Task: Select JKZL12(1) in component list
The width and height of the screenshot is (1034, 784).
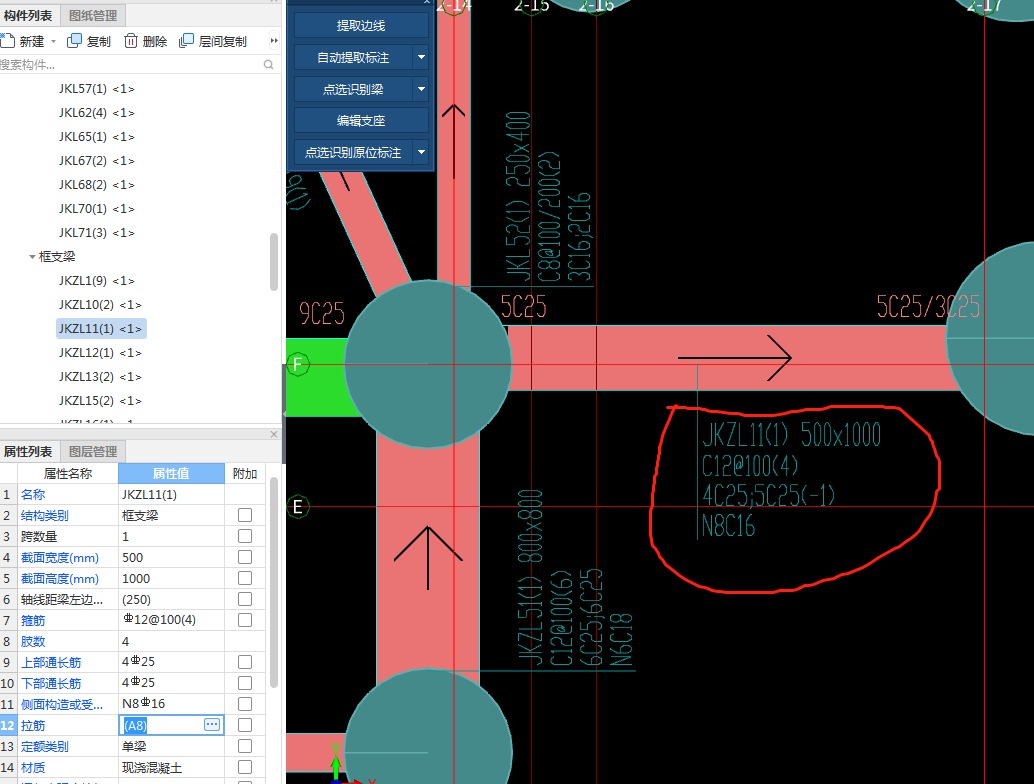Action: pyautogui.click(x=100, y=353)
